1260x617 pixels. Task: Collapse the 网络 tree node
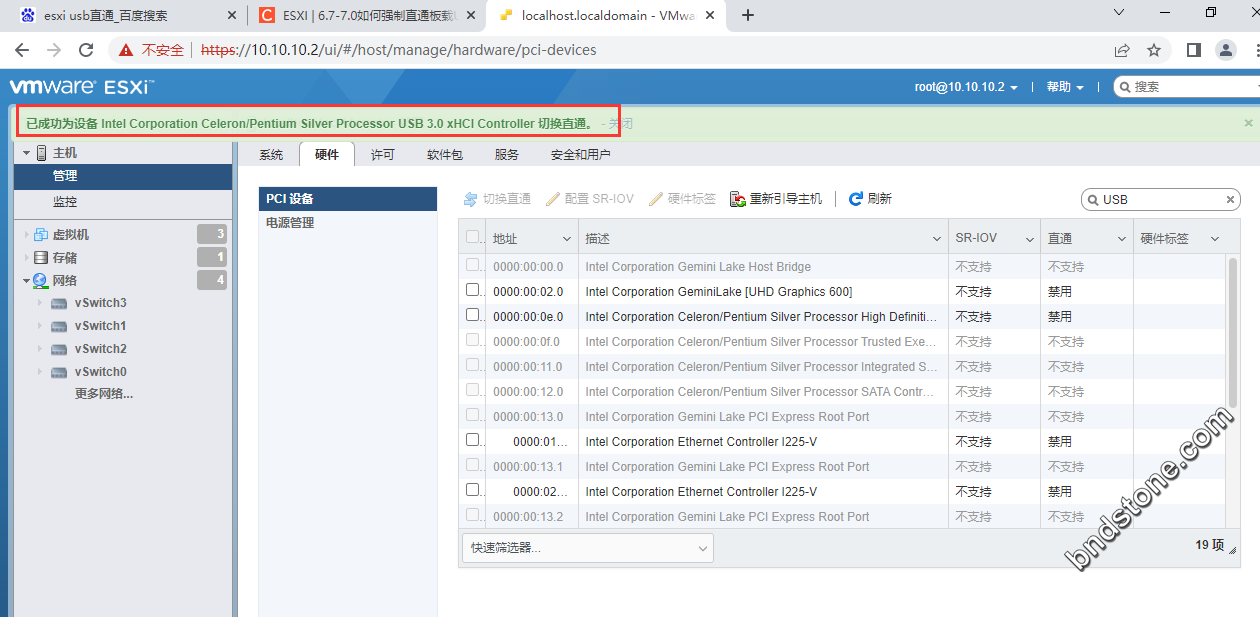coord(26,281)
